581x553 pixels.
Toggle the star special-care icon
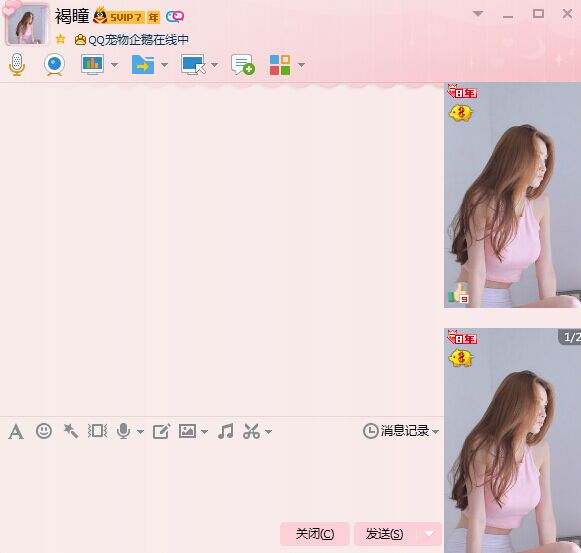60,39
